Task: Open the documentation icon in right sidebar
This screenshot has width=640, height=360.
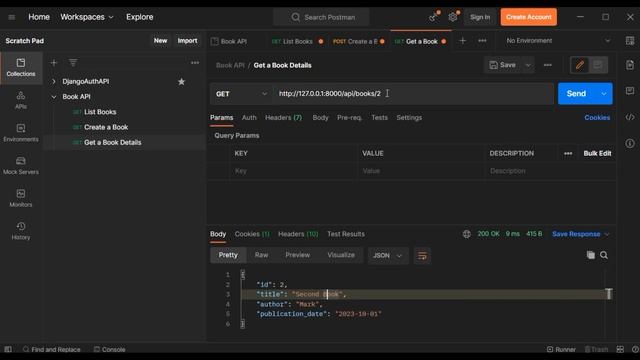Action: pos(630,65)
